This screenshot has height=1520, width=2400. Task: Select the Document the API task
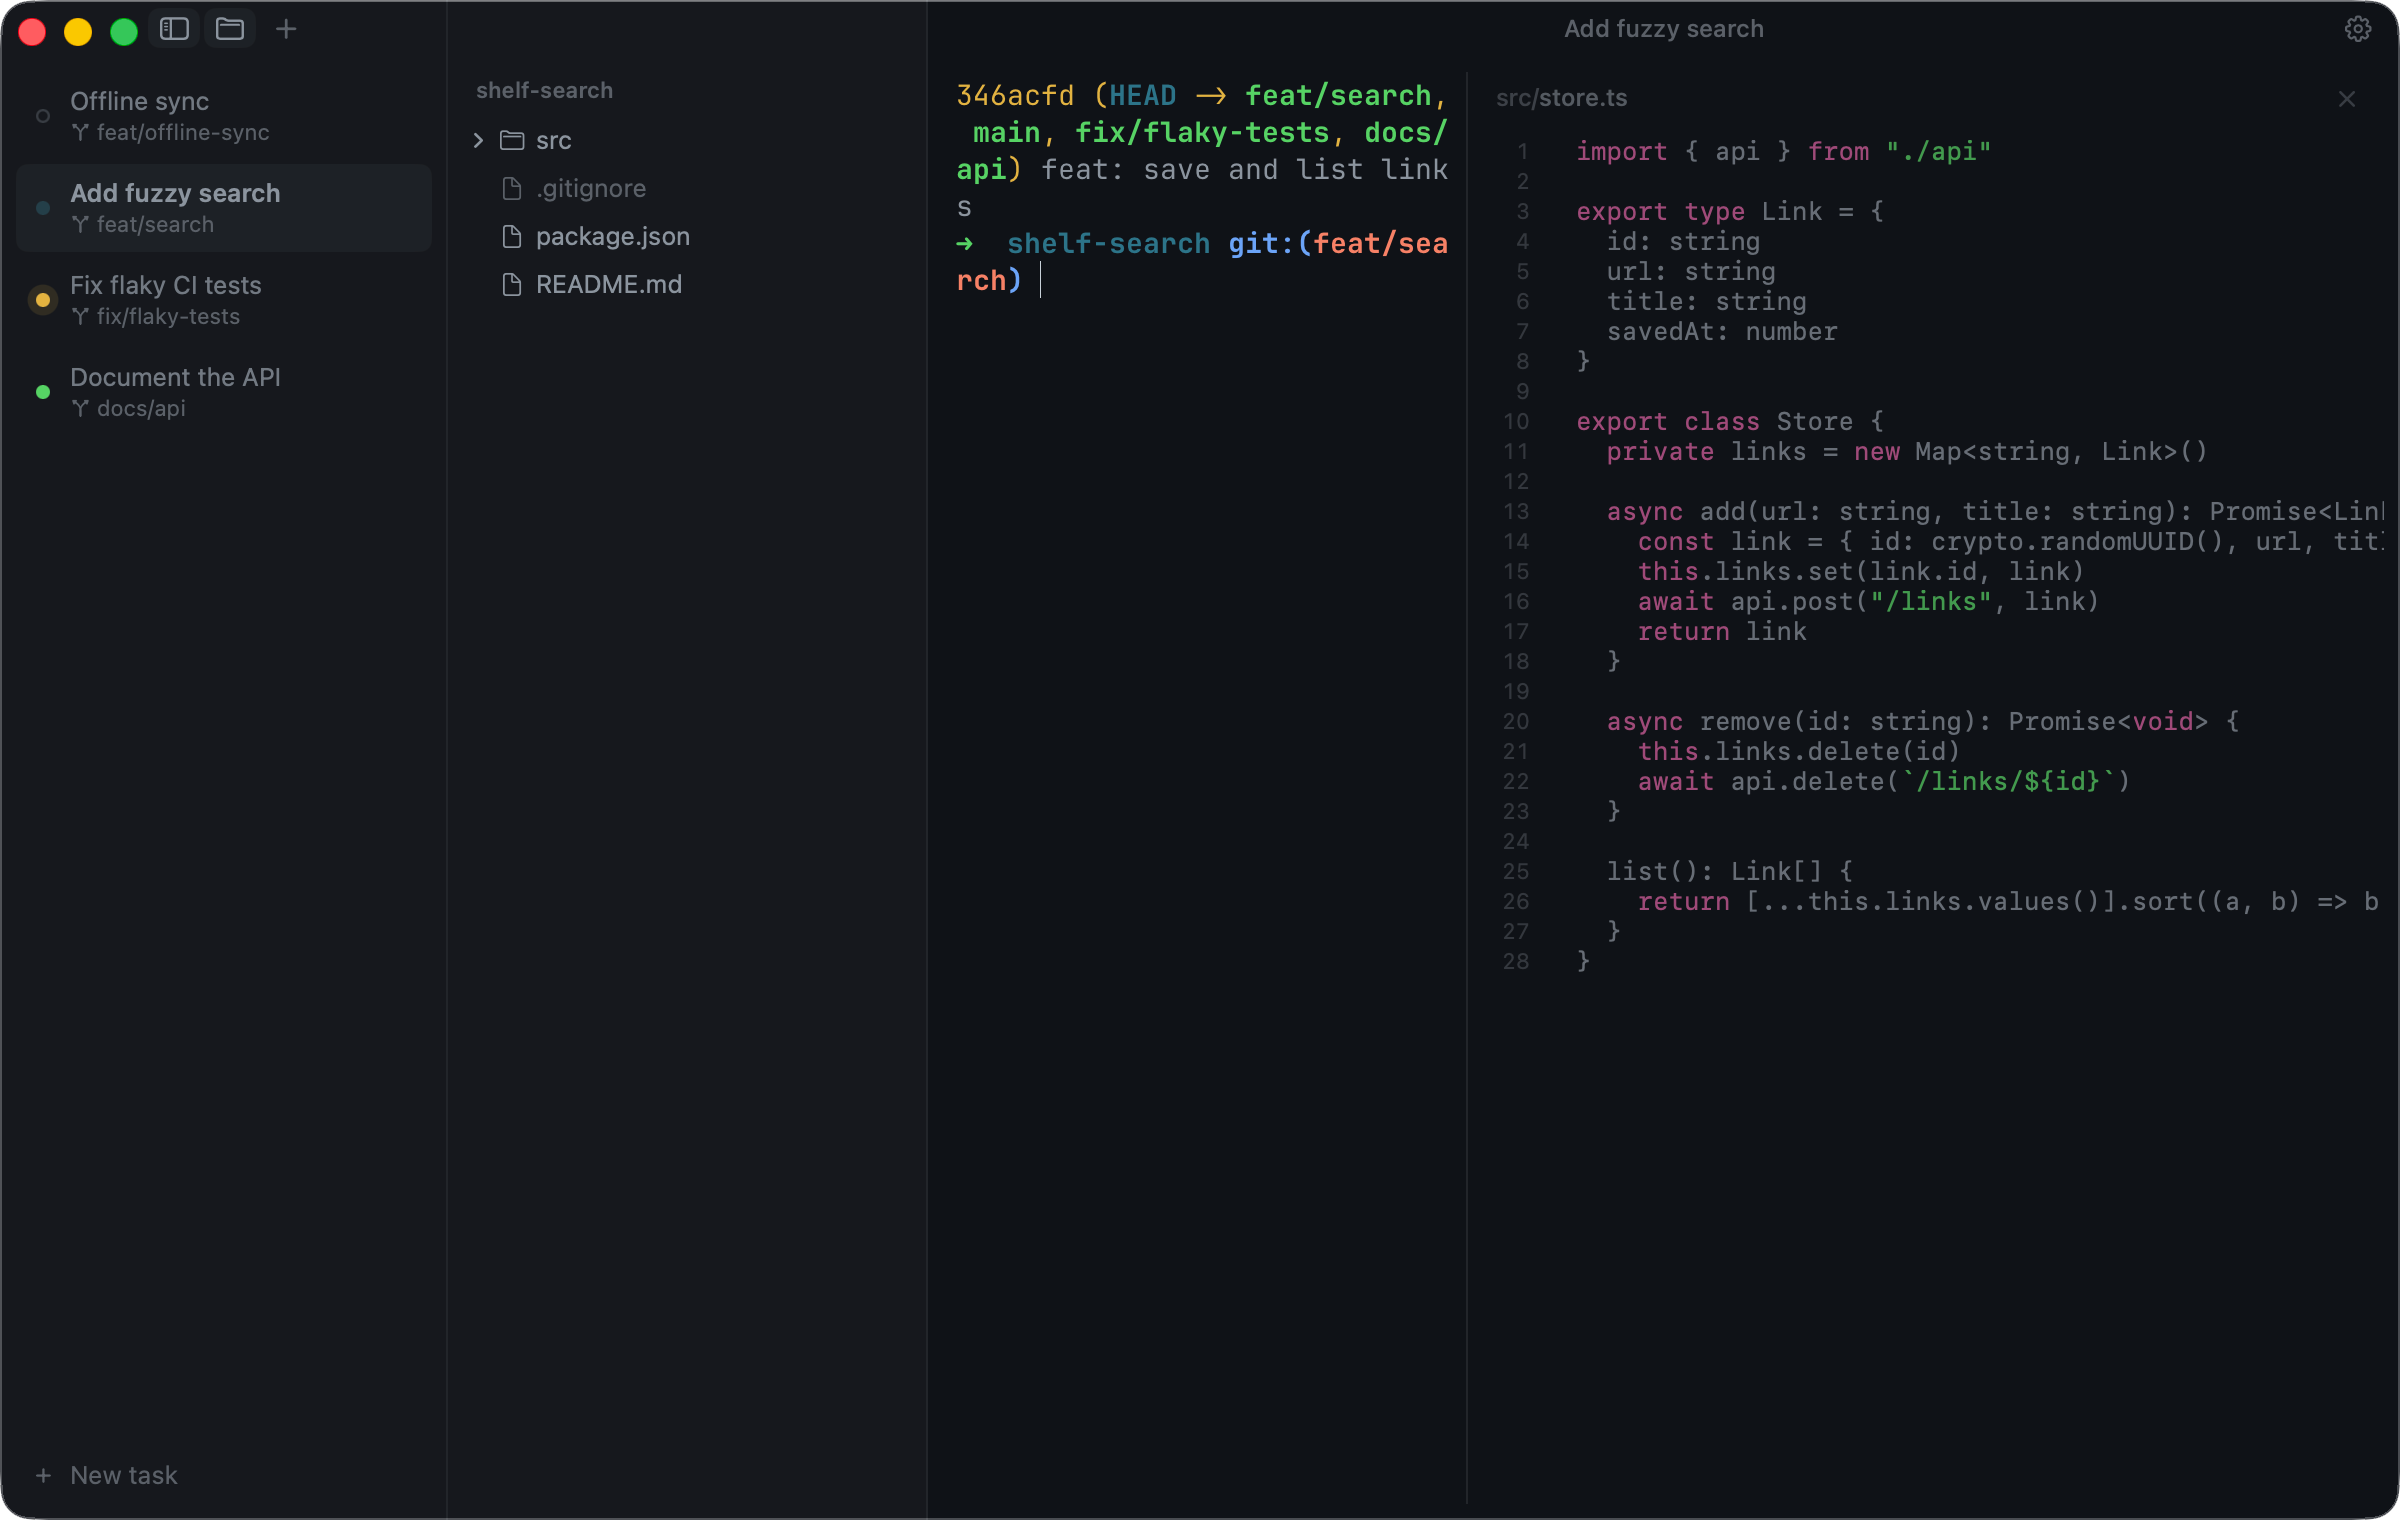(224, 392)
